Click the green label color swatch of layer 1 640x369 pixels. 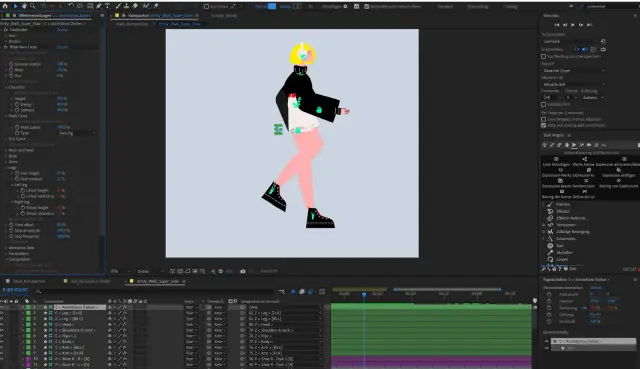28,307
